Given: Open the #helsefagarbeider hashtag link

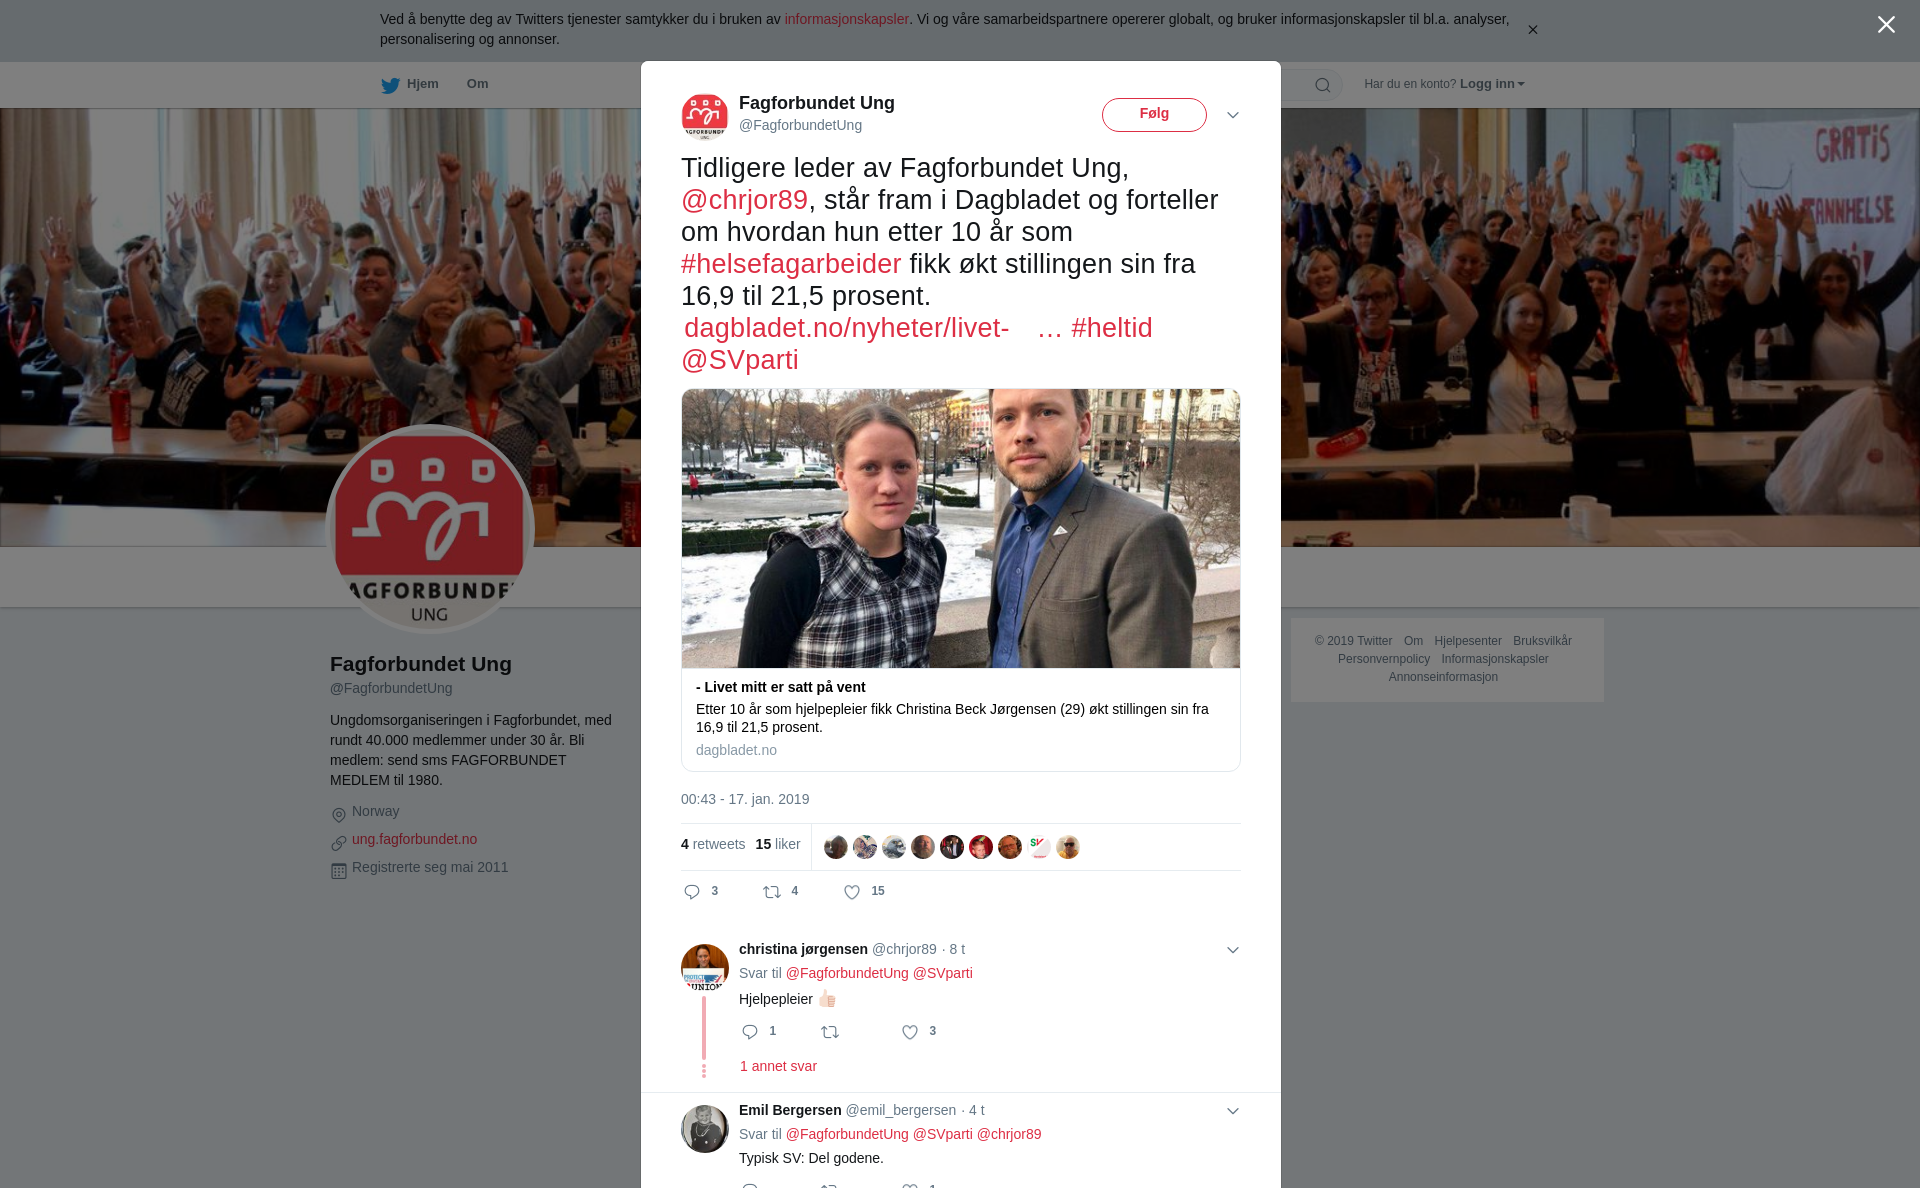Looking at the screenshot, I should tap(791, 264).
